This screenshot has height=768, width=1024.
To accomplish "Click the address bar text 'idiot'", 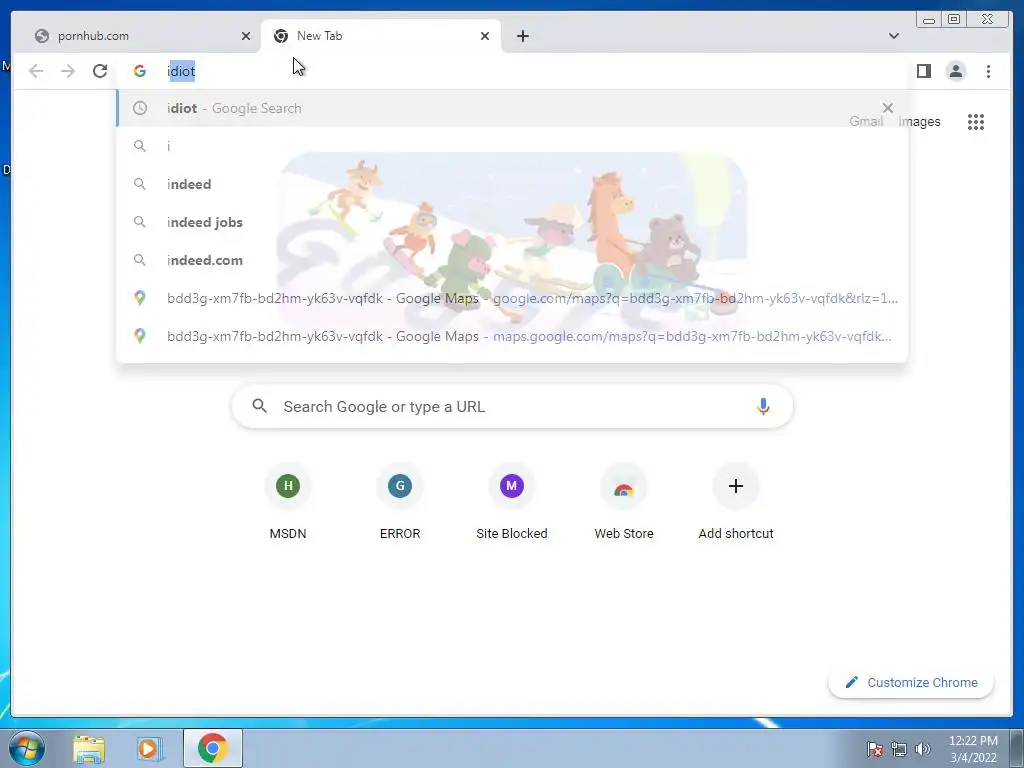I will click(x=182, y=71).
